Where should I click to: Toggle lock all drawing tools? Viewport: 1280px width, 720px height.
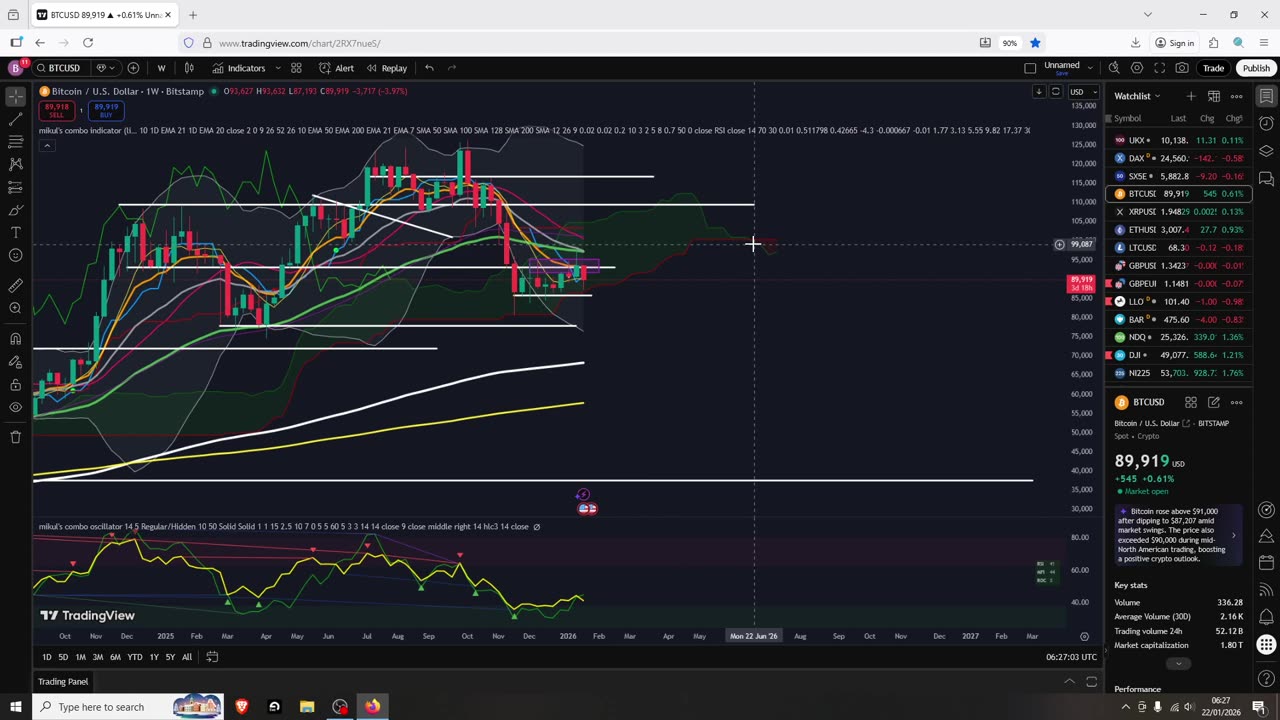16,385
